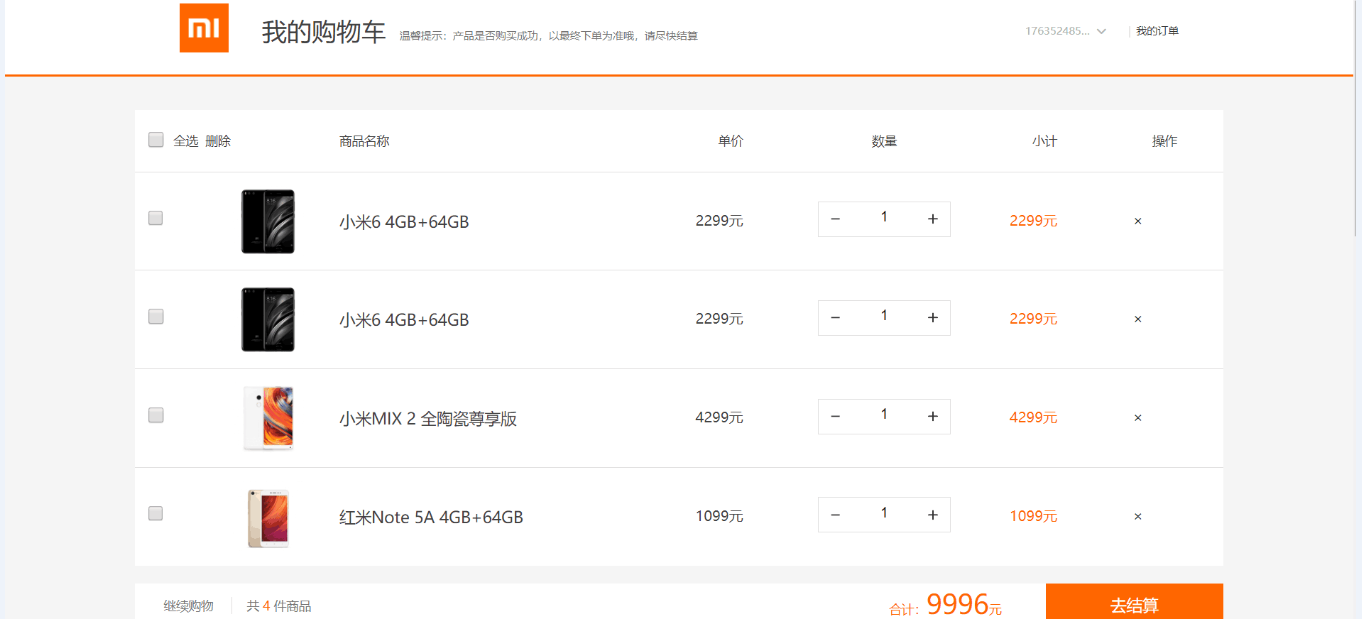Click 红米Note 5A 4GB+64GB product name

tap(431, 517)
